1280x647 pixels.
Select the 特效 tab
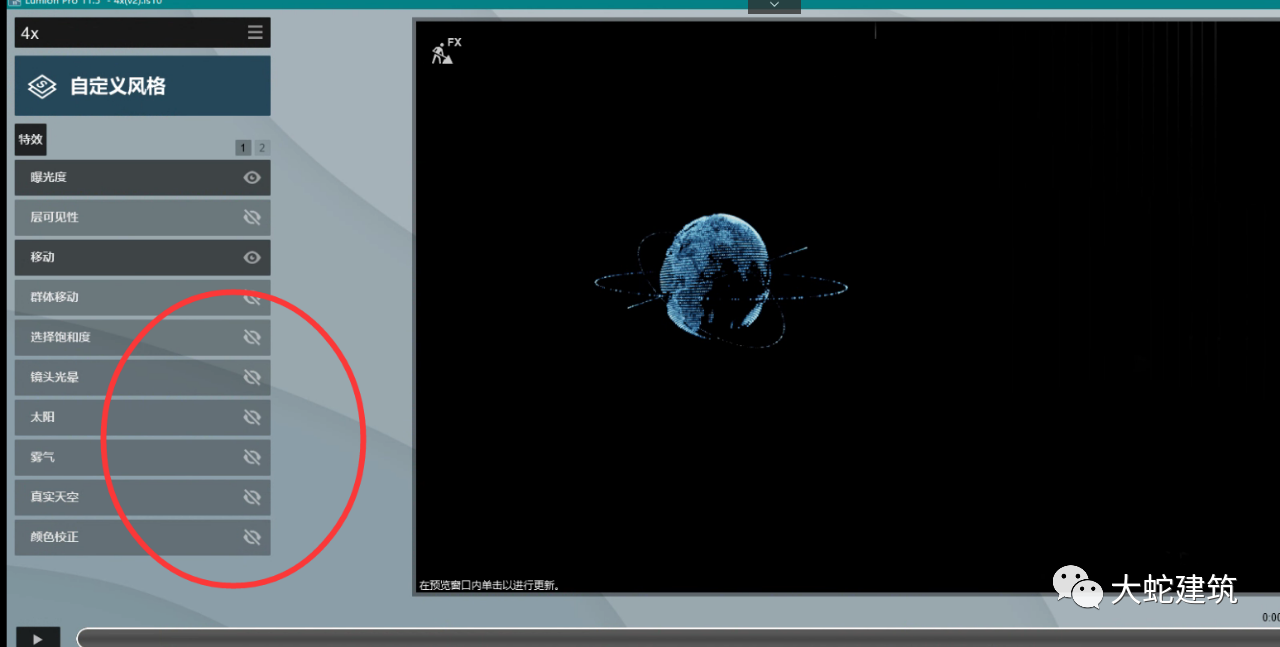pyautogui.click(x=31, y=139)
